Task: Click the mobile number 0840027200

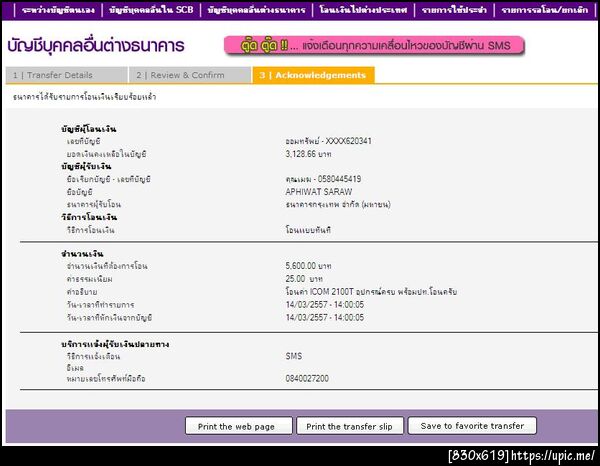Action: pyautogui.click(x=307, y=378)
